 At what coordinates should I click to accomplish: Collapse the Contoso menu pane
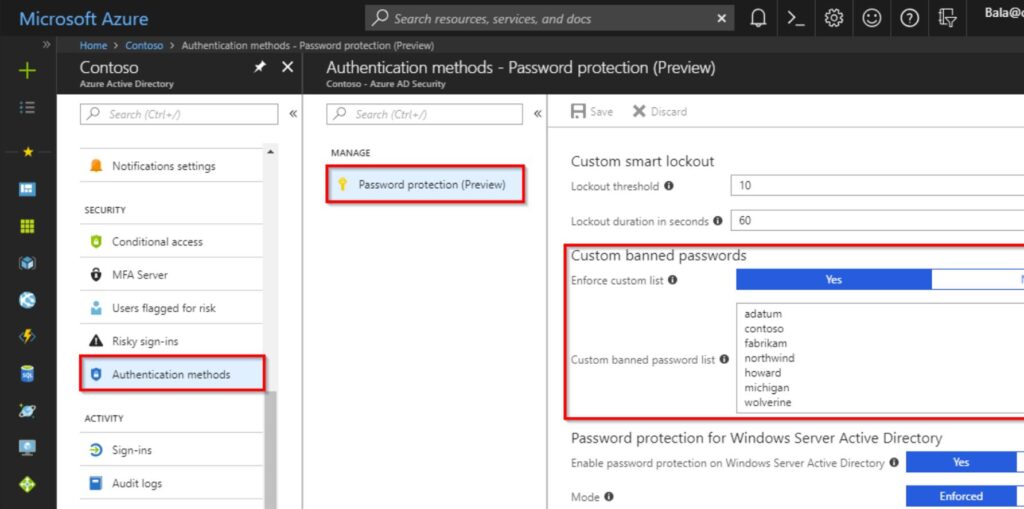tap(293, 114)
